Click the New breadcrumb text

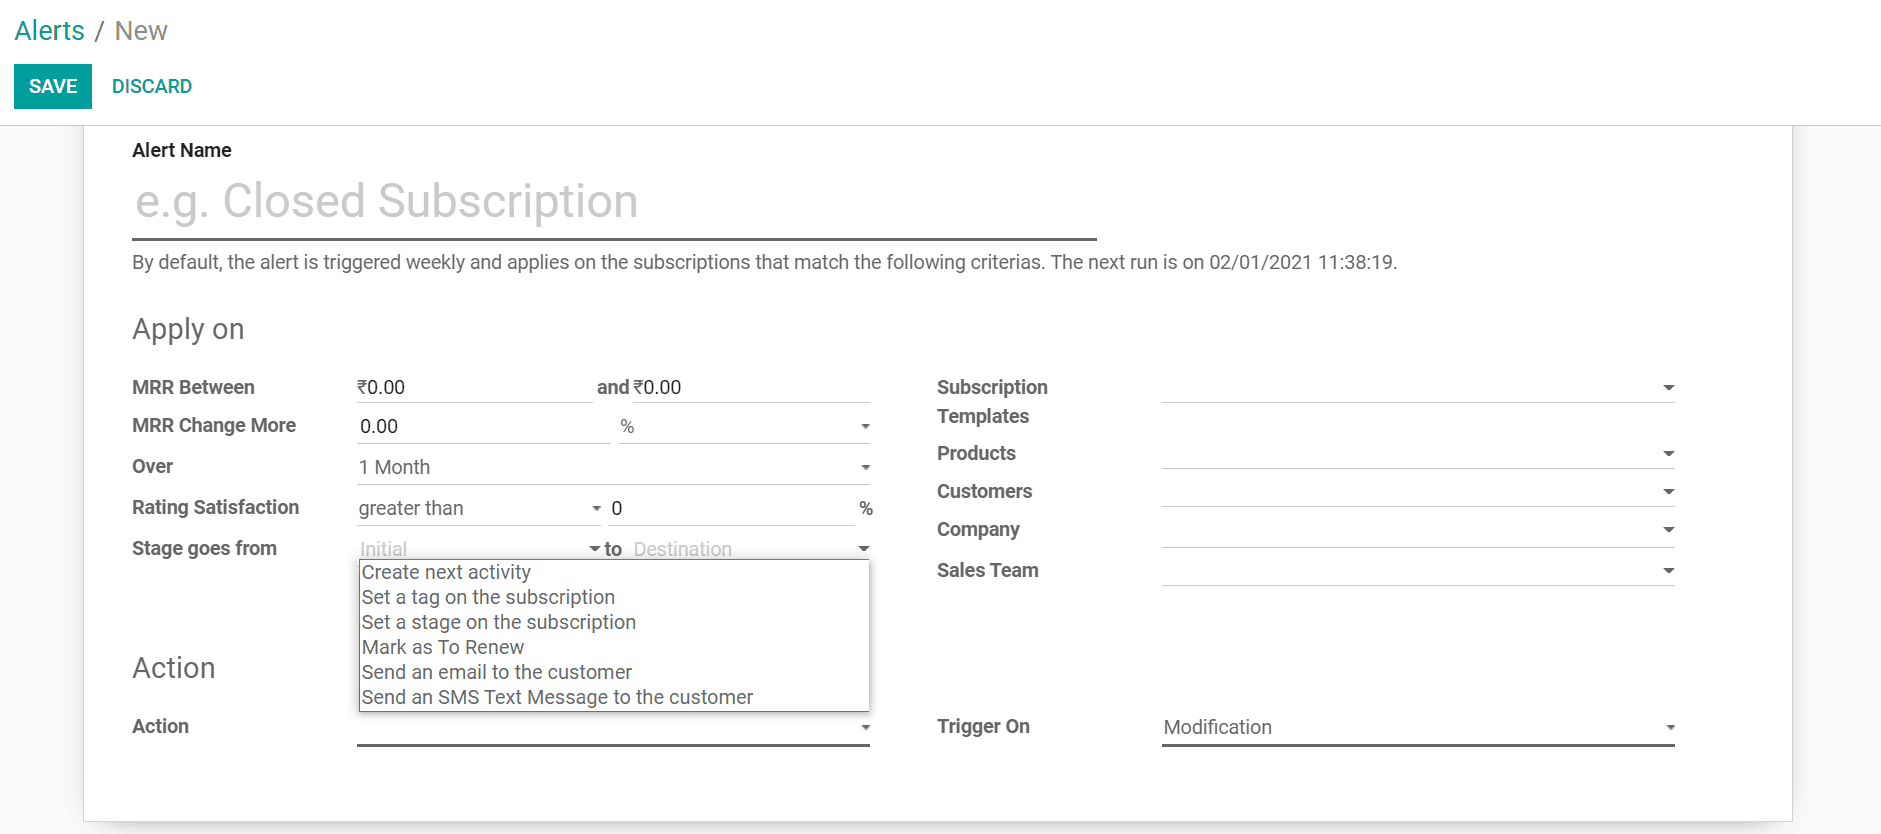coord(141,31)
